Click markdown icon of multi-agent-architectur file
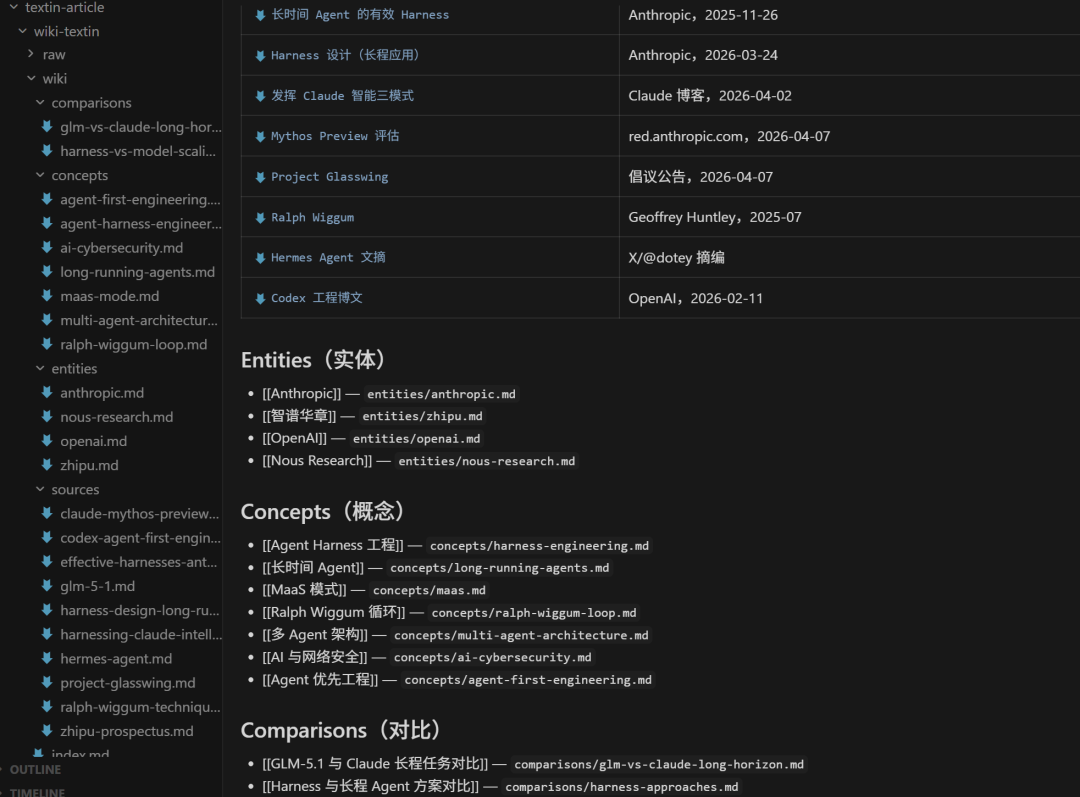 47,320
